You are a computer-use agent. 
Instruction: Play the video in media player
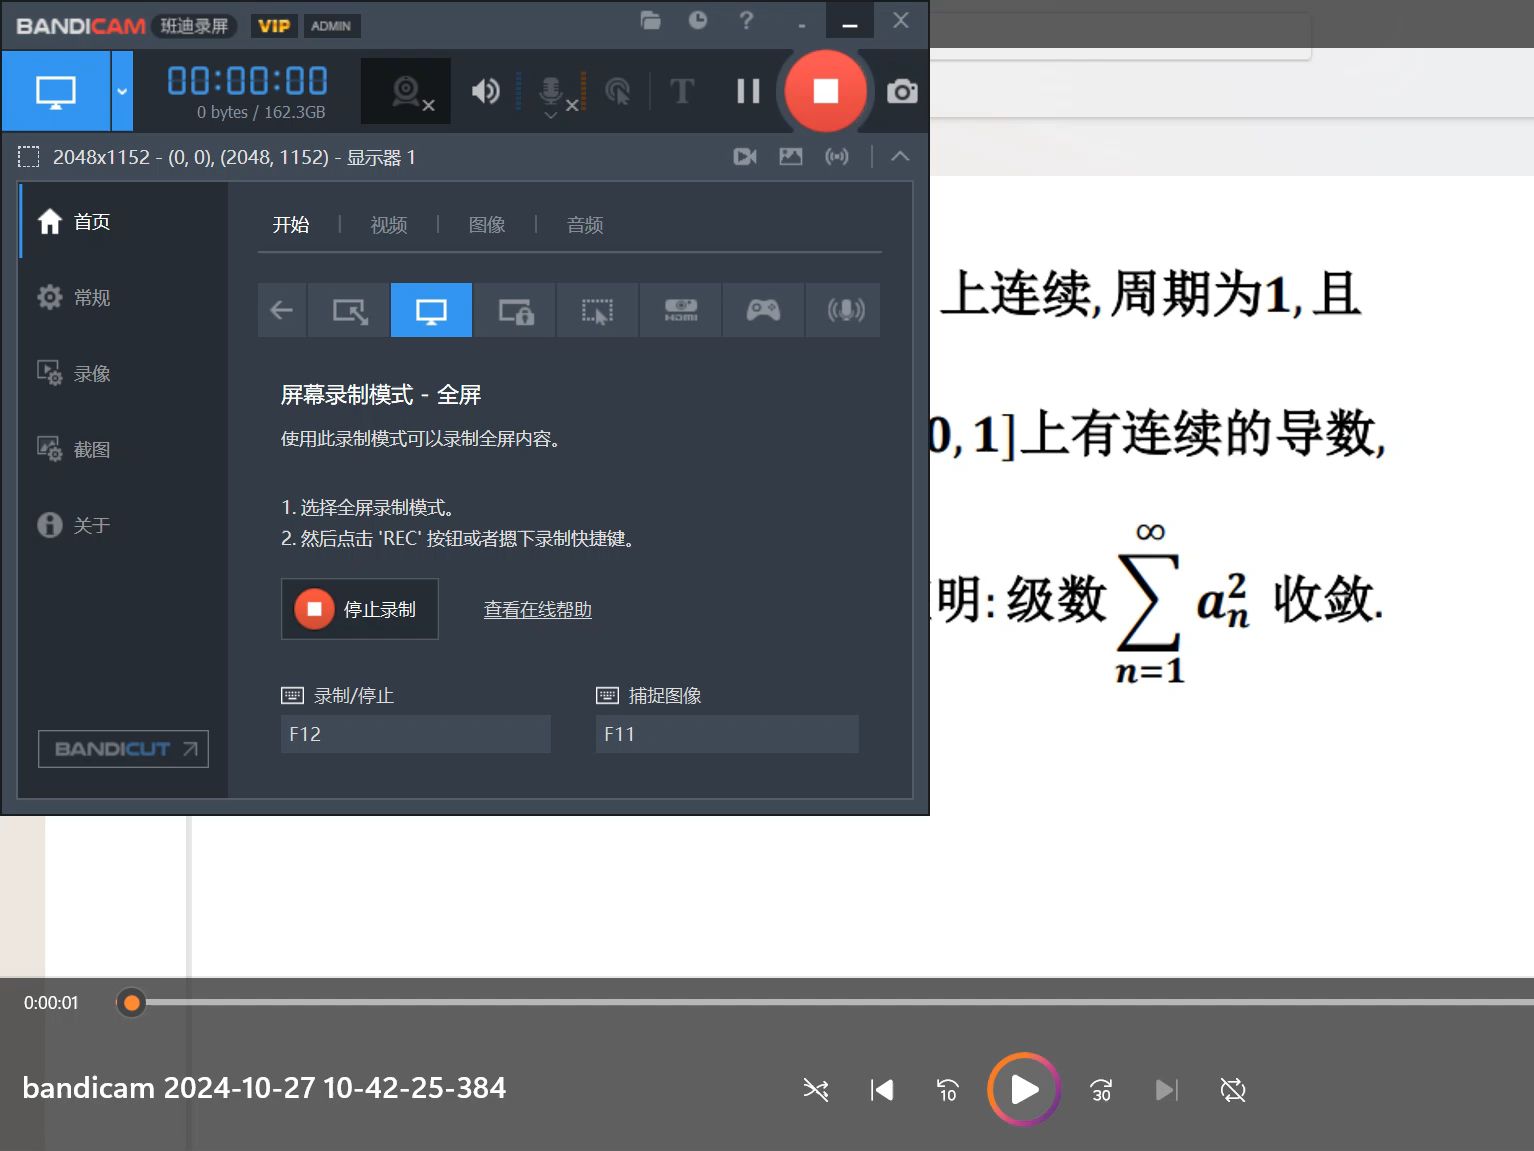tap(1024, 1089)
